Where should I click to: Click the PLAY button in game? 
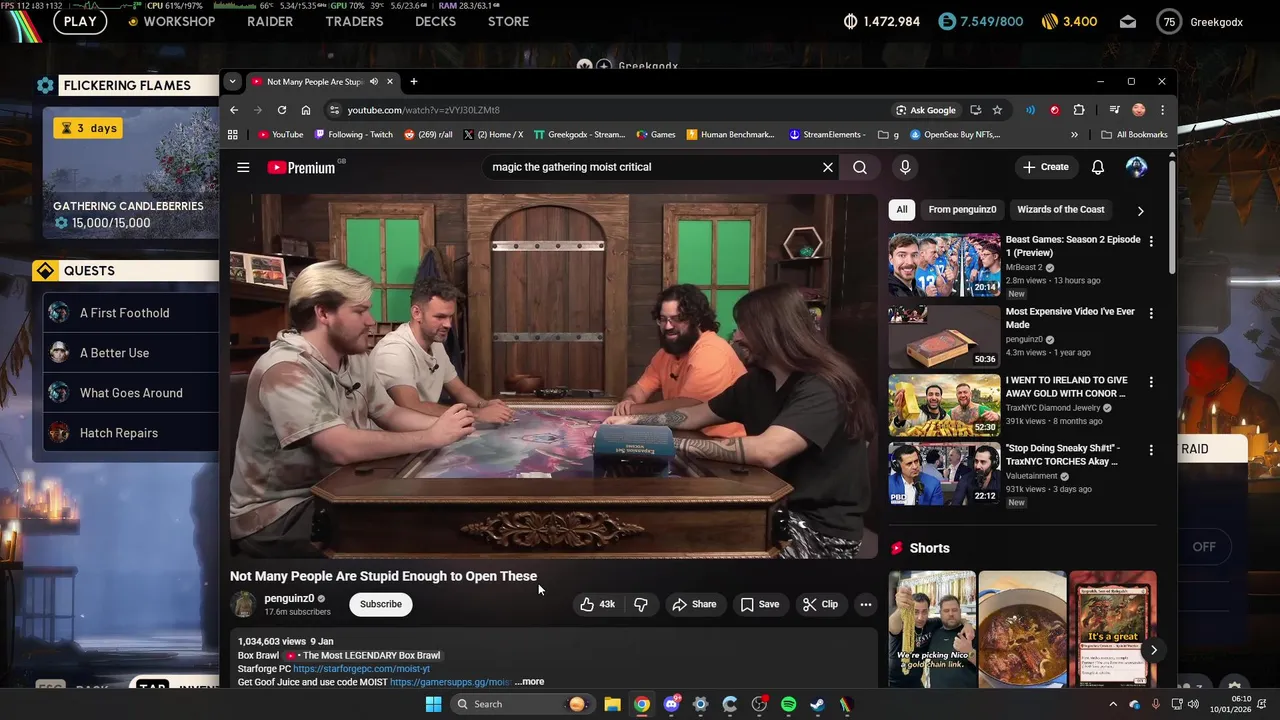pos(80,21)
